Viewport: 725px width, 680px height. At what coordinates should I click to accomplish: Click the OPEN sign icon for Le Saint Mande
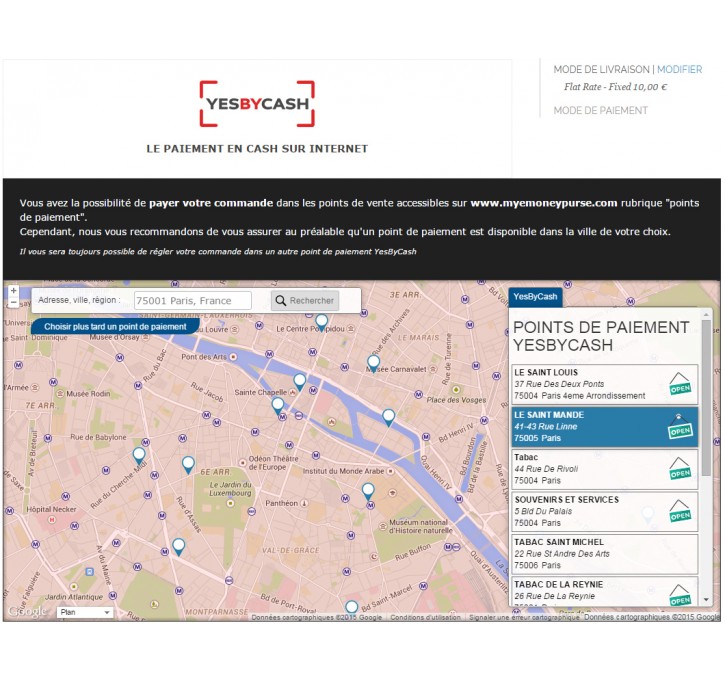(680, 427)
